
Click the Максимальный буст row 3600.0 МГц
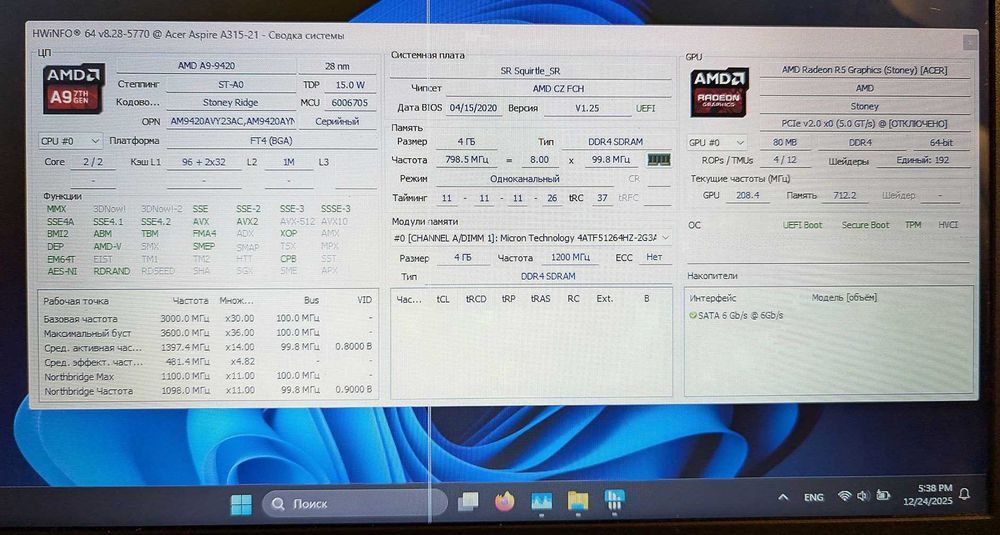click(208, 333)
